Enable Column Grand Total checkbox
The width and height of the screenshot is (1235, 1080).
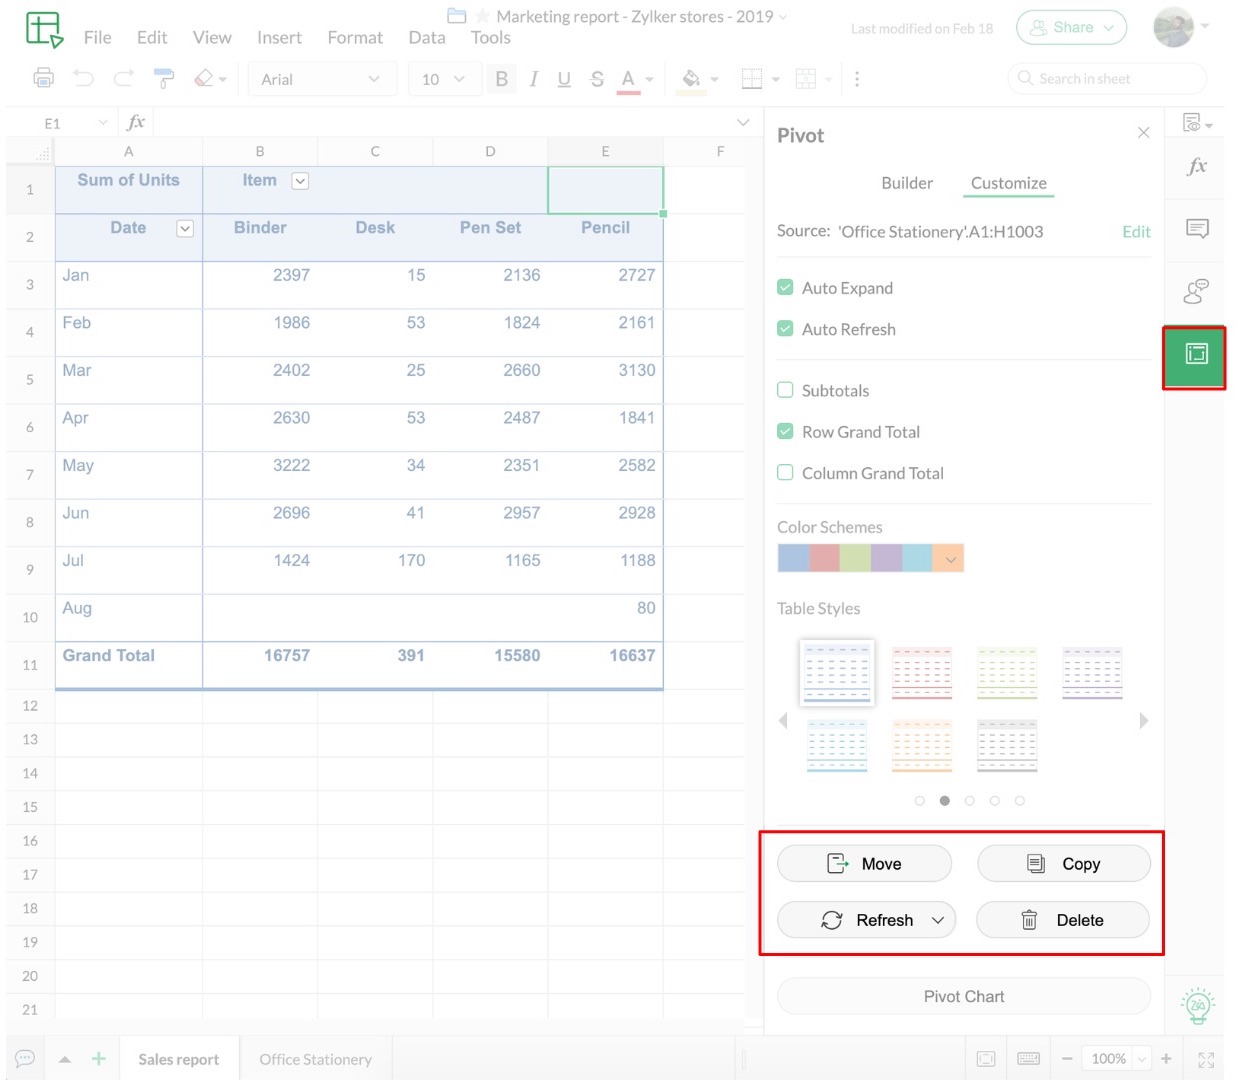[786, 473]
